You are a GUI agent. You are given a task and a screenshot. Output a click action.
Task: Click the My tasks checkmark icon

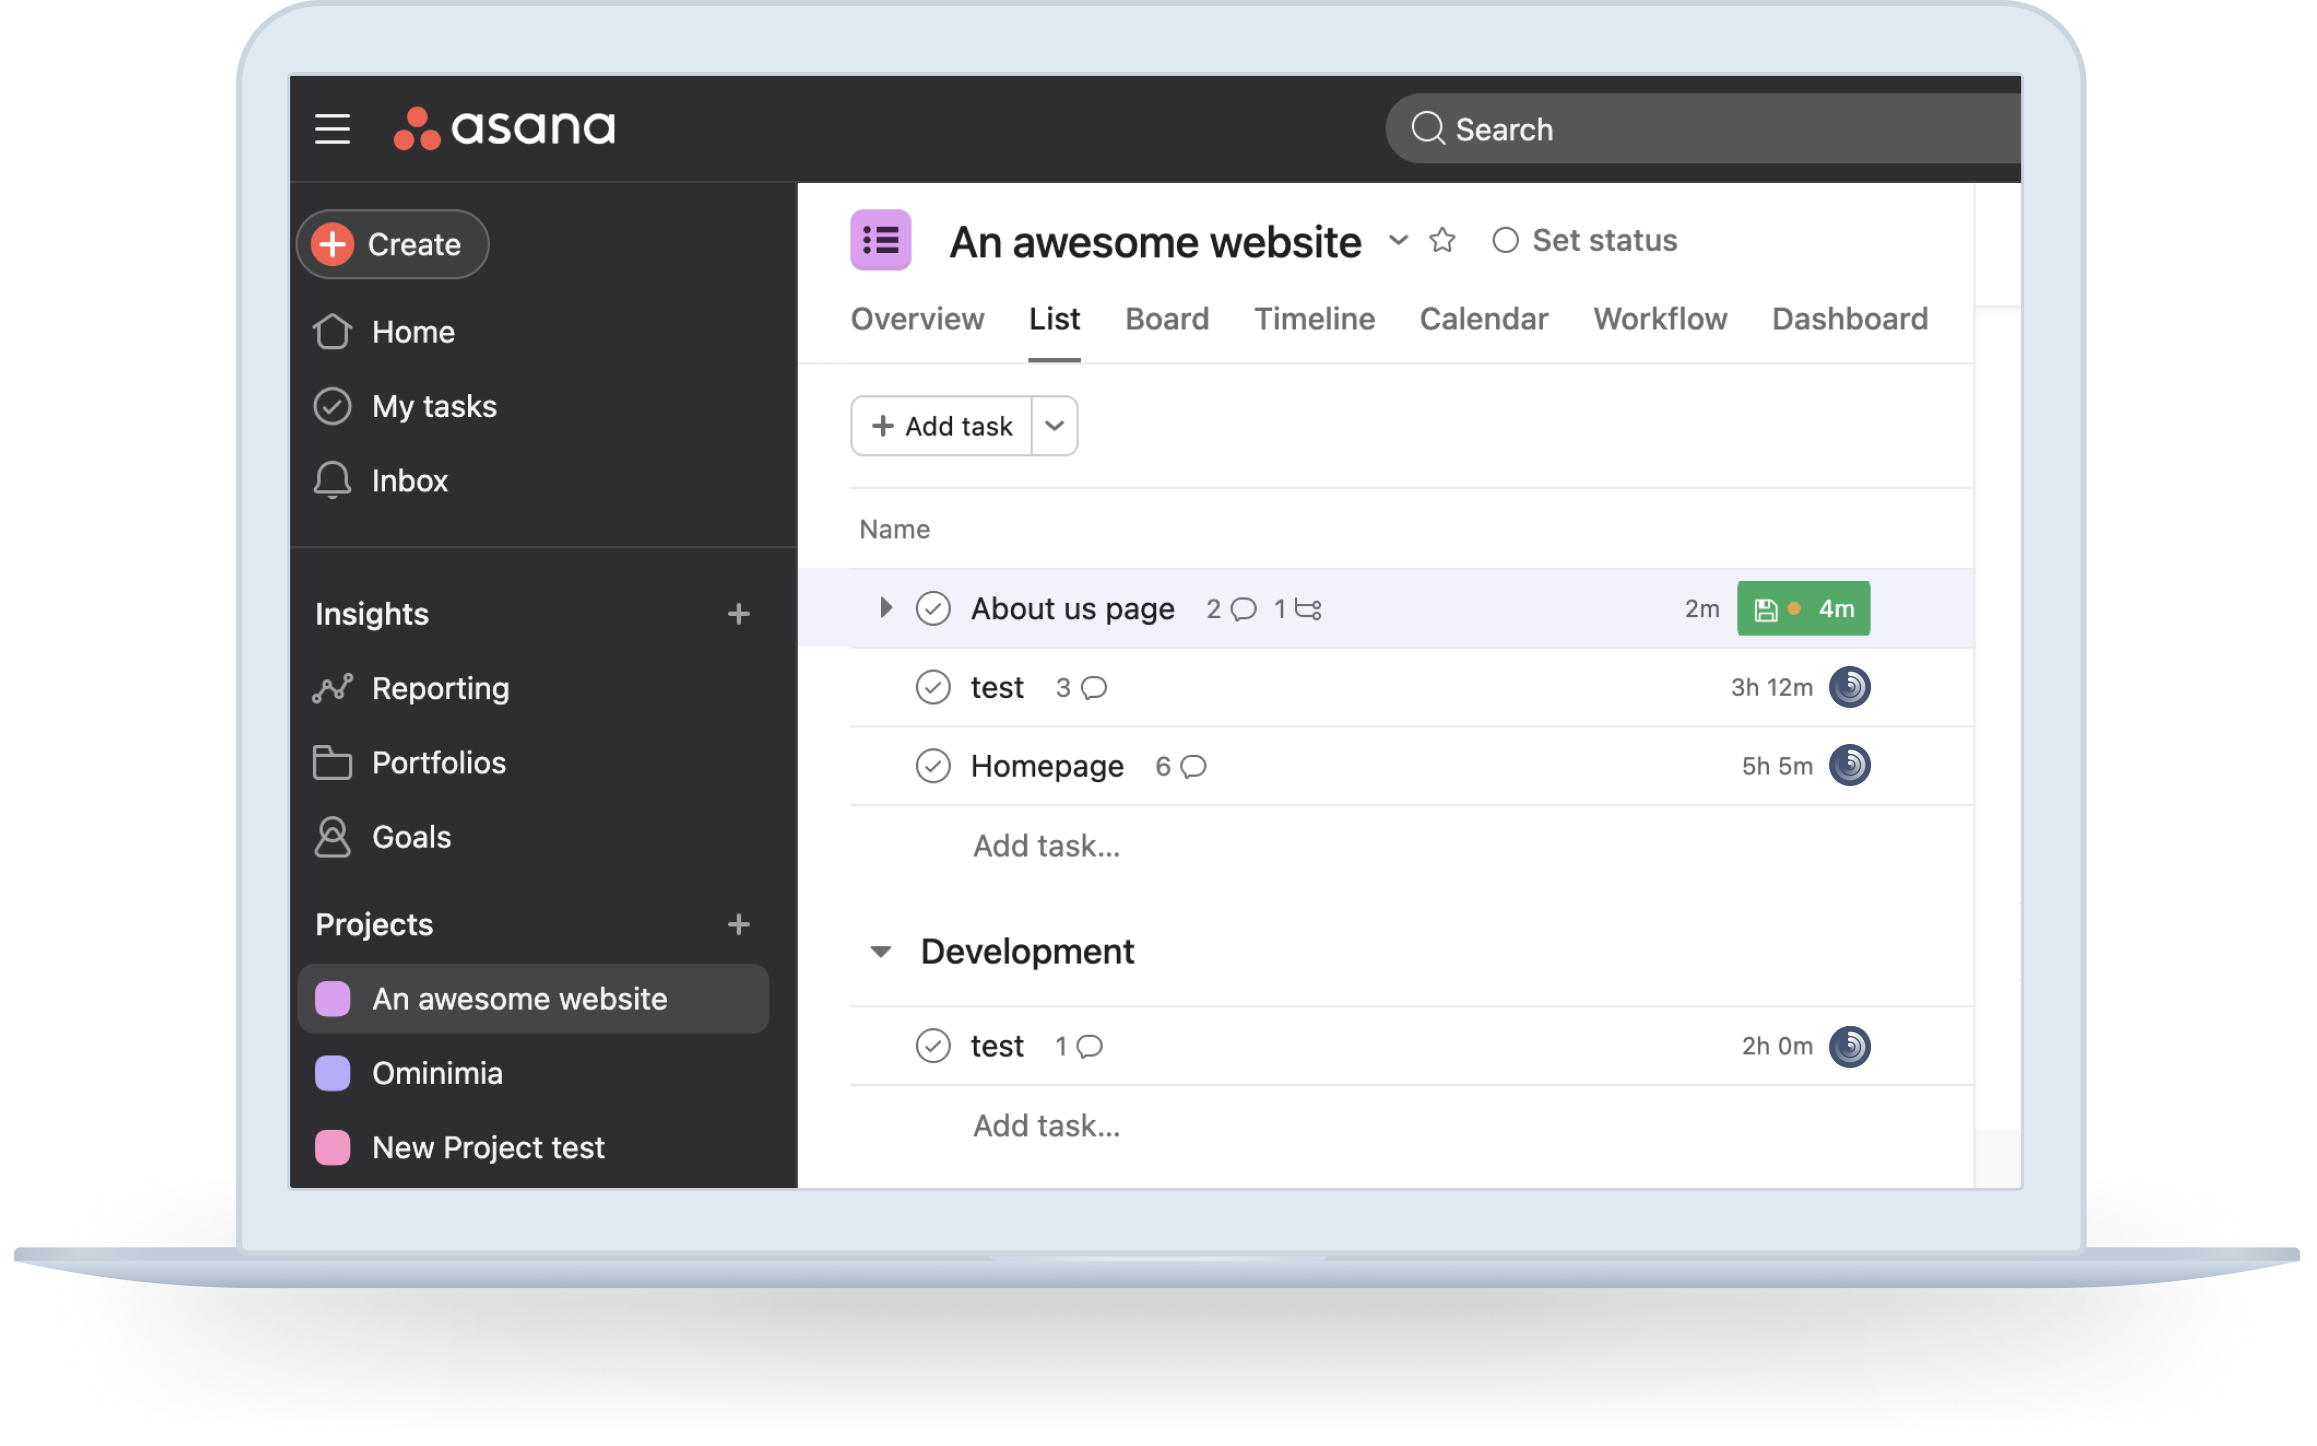(332, 406)
